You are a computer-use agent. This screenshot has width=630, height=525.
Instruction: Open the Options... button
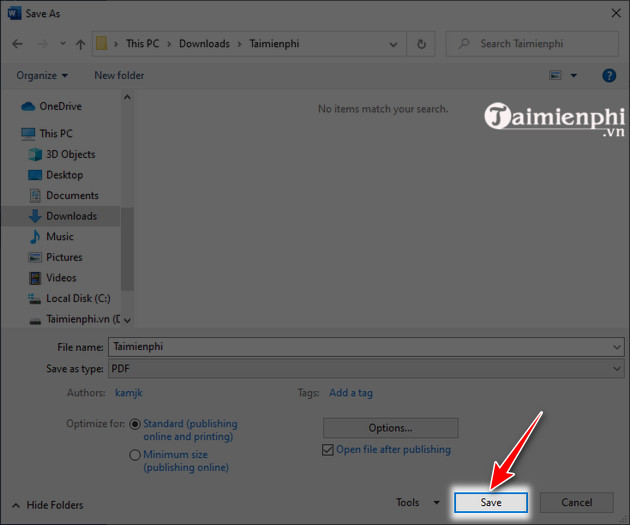coord(390,428)
